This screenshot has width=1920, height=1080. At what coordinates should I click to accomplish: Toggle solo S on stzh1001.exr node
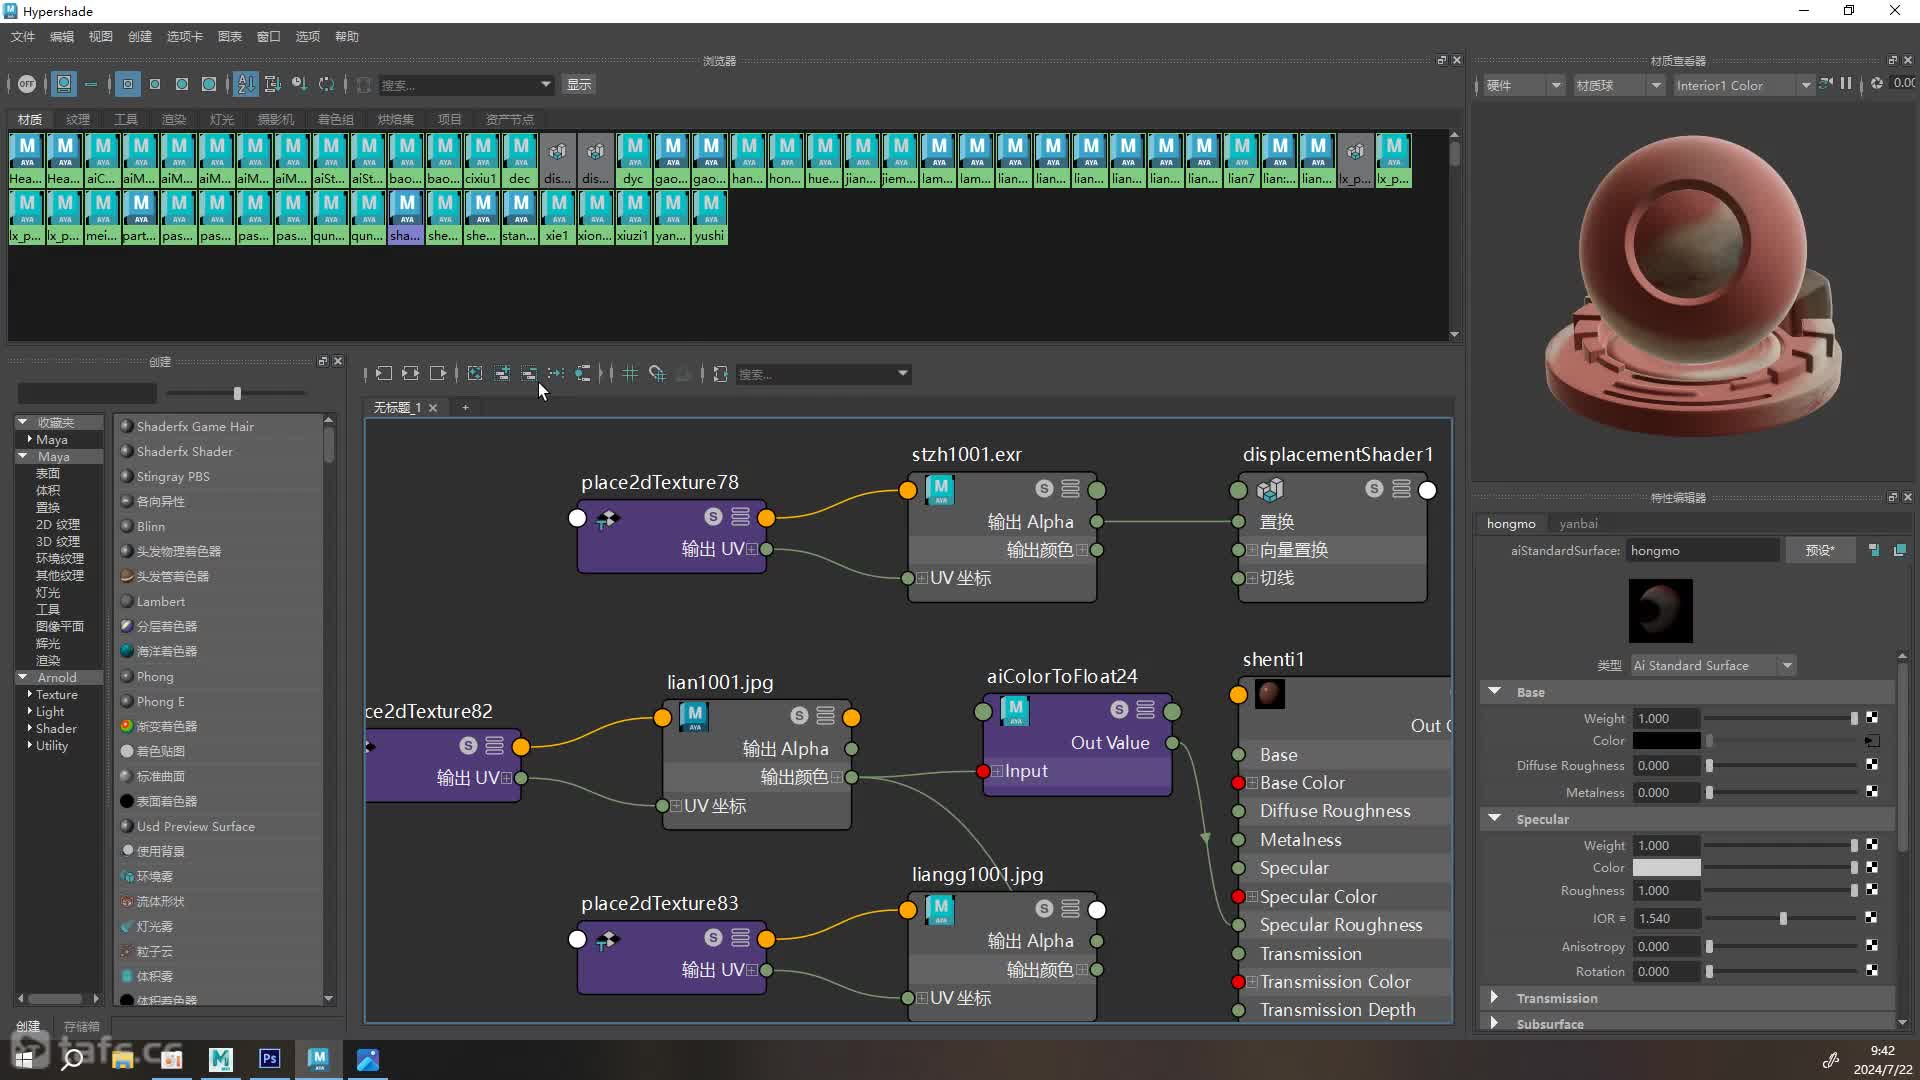(x=1044, y=488)
